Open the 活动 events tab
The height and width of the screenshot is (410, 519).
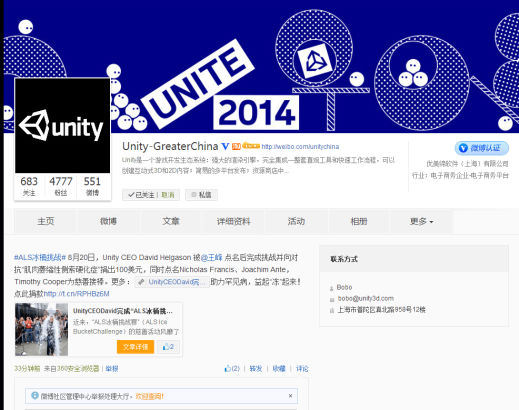(296, 221)
